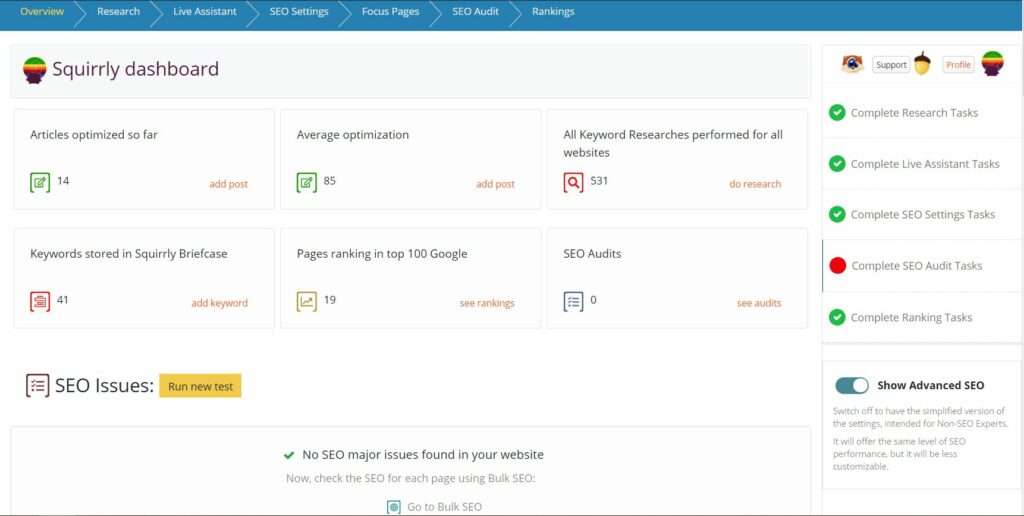Go to the SEO Settings tab
The width and height of the screenshot is (1024, 516).
298,12
